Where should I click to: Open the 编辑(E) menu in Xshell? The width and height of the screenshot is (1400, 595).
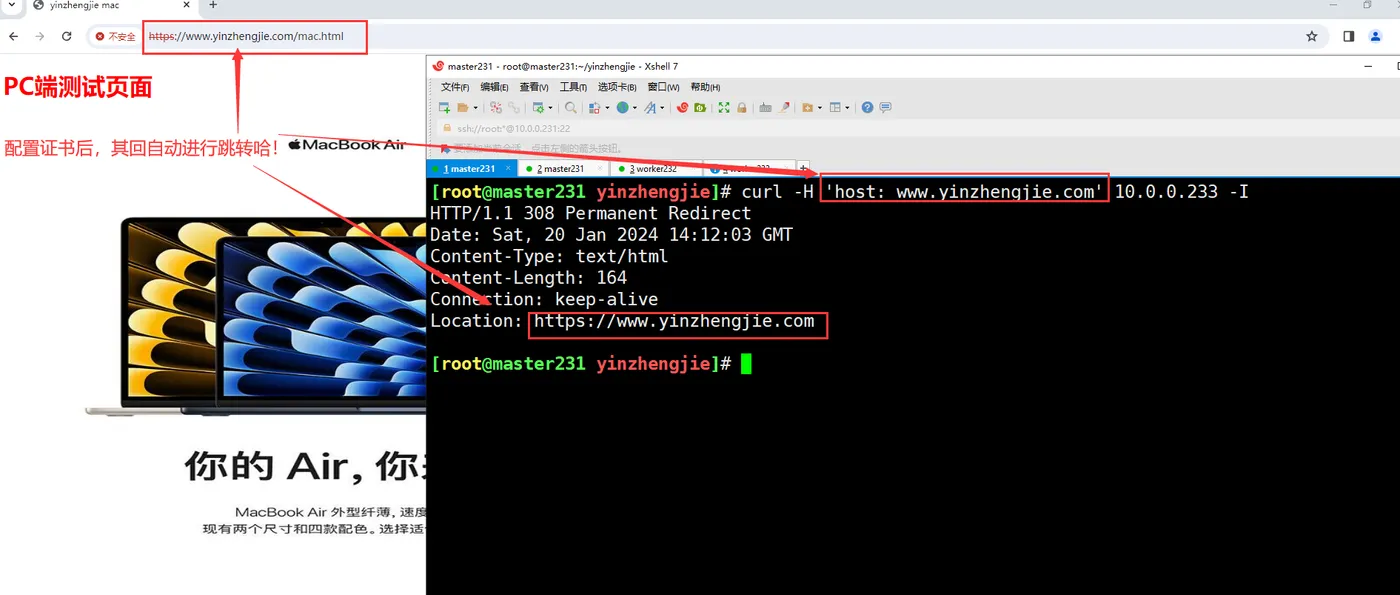[494, 87]
